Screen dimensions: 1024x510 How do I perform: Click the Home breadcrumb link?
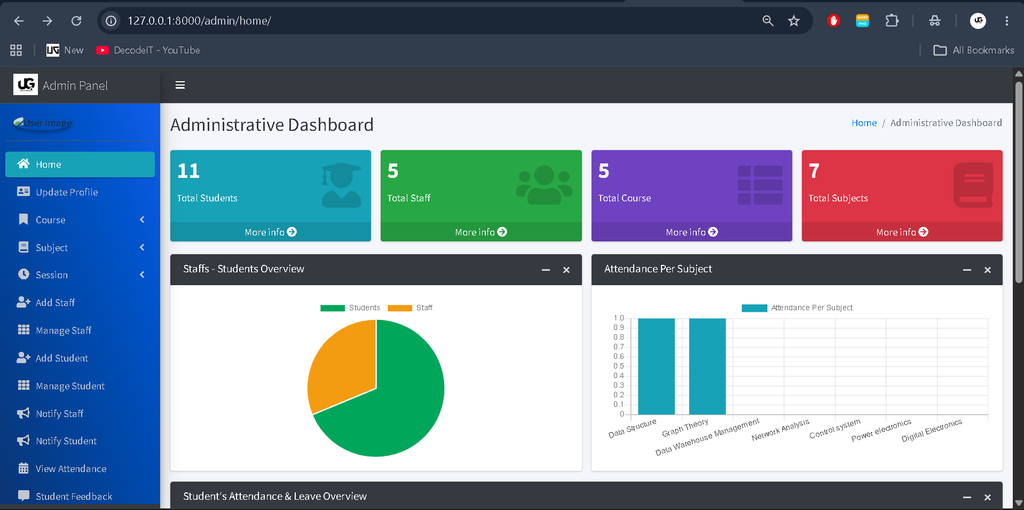(864, 123)
